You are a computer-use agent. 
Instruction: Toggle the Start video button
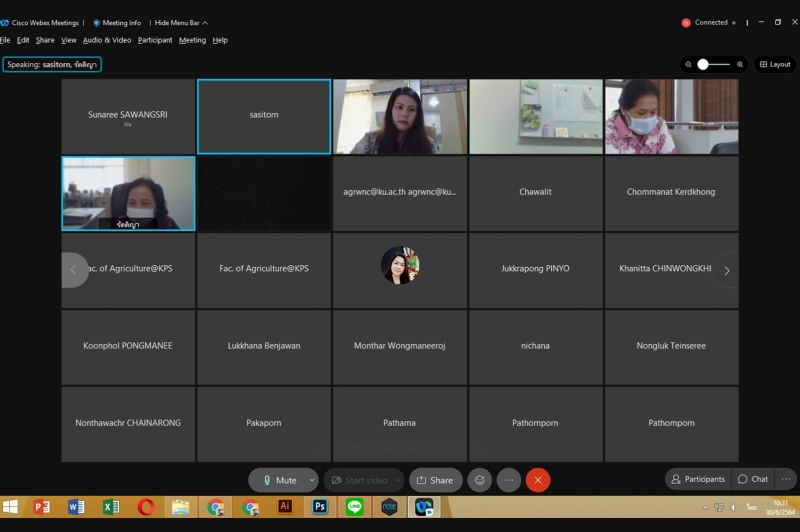[359, 480]
